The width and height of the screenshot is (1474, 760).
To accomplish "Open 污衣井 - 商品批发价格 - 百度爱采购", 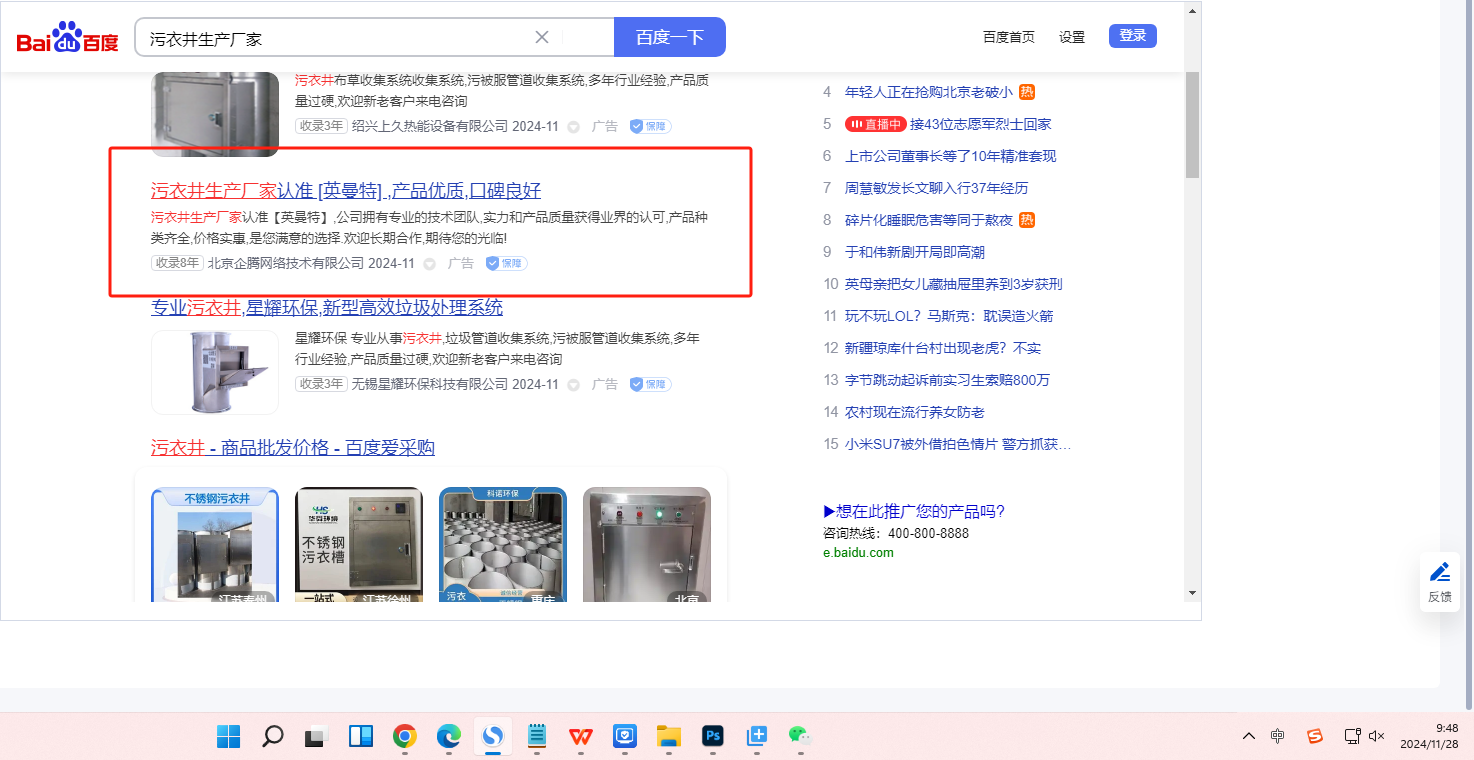I will coord(293,447).
